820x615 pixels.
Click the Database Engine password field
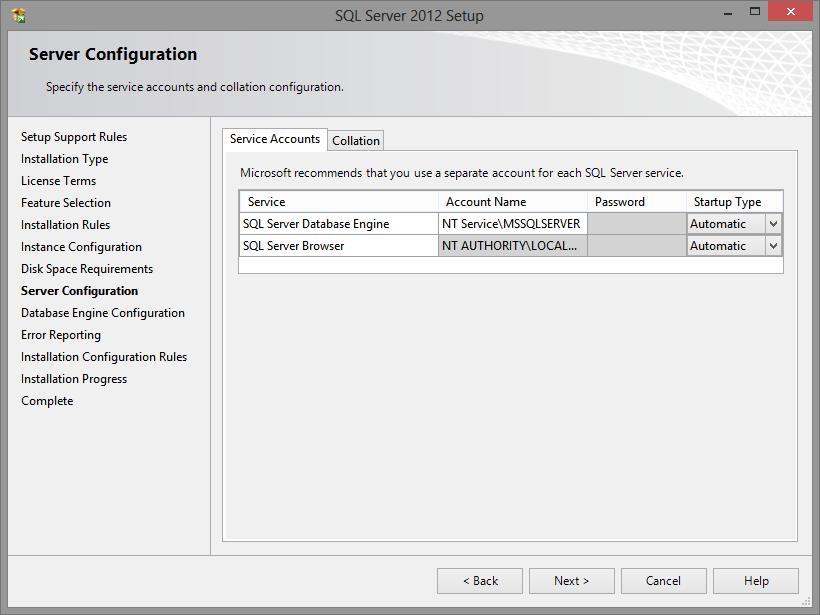[x=636, y=224]
